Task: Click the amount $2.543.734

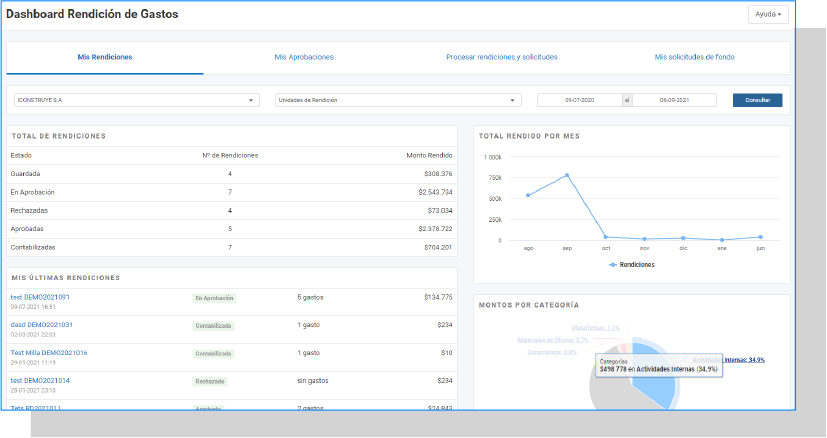Action: [435, 192]
